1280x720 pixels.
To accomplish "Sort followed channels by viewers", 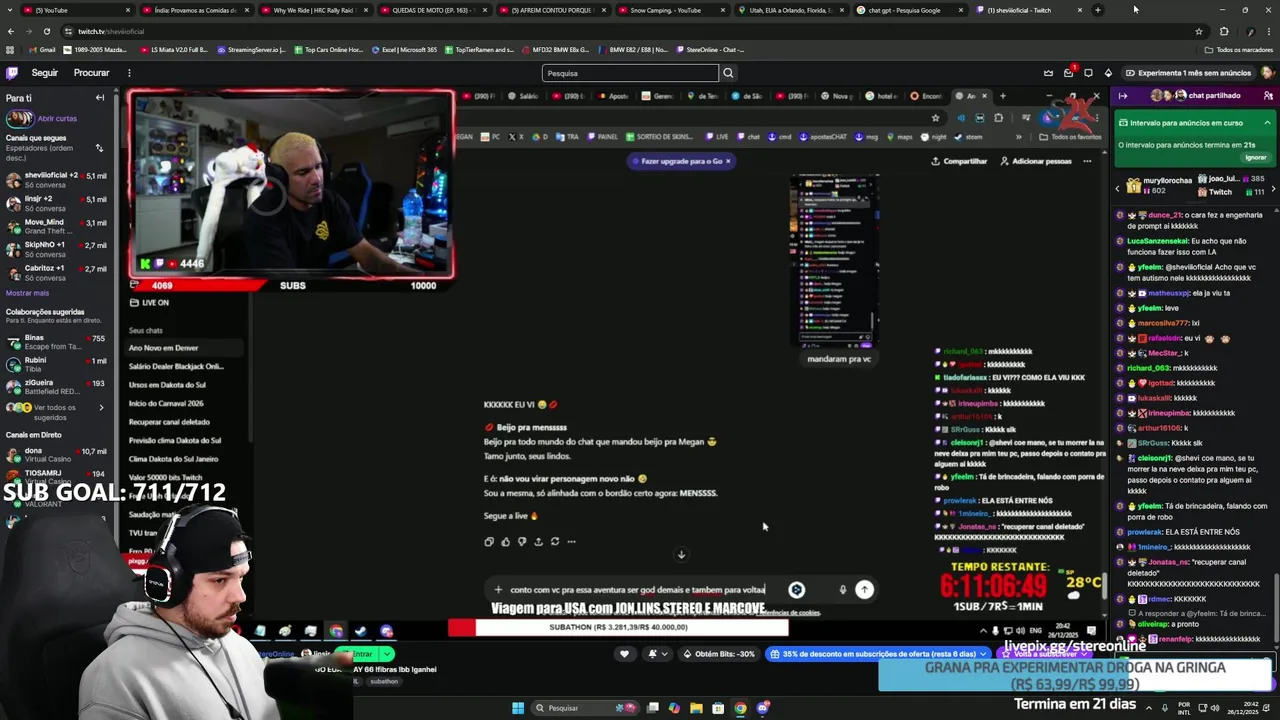I will click(99, 148).
